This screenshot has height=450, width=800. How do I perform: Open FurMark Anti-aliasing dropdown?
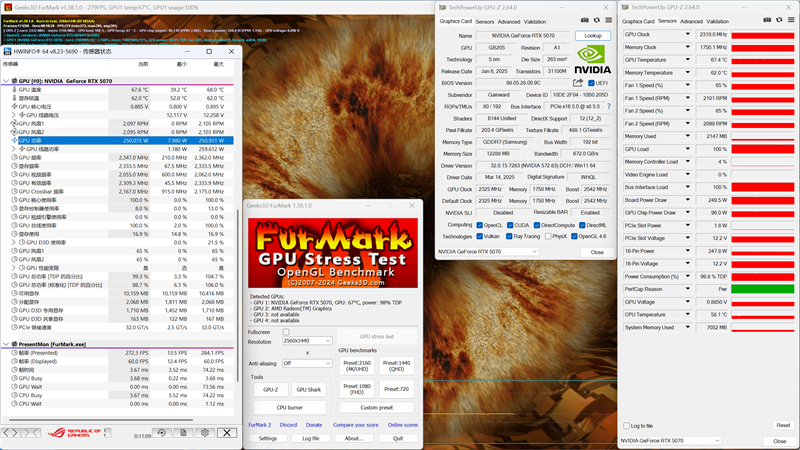click(x=307, y=363)
